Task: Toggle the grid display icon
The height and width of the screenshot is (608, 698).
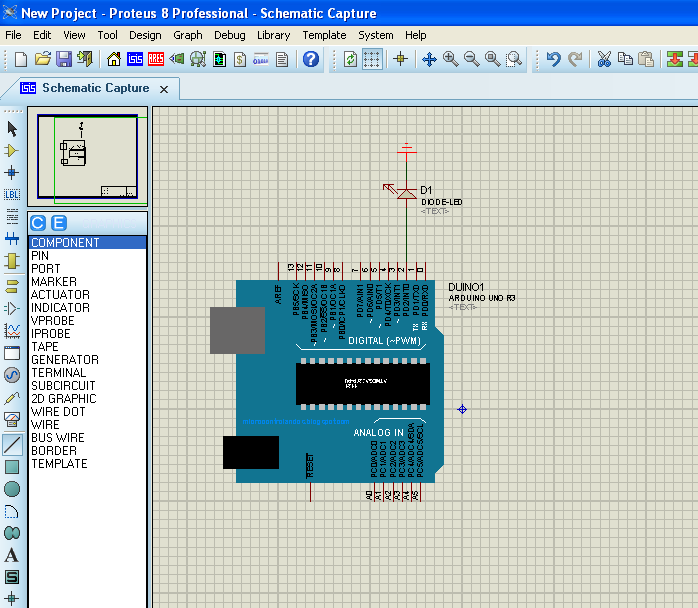Action: tap(372, 59)
